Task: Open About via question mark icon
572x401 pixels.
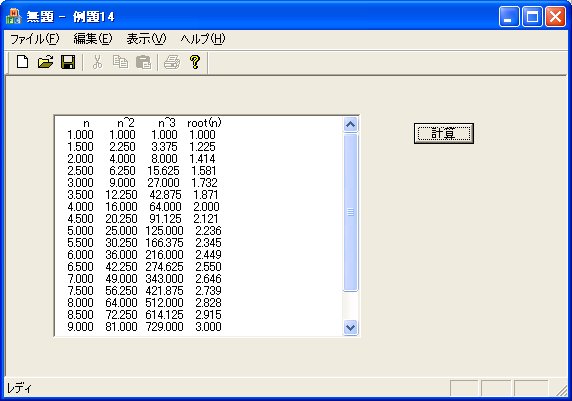Action: pyautogui.click(x=195, y=62)
